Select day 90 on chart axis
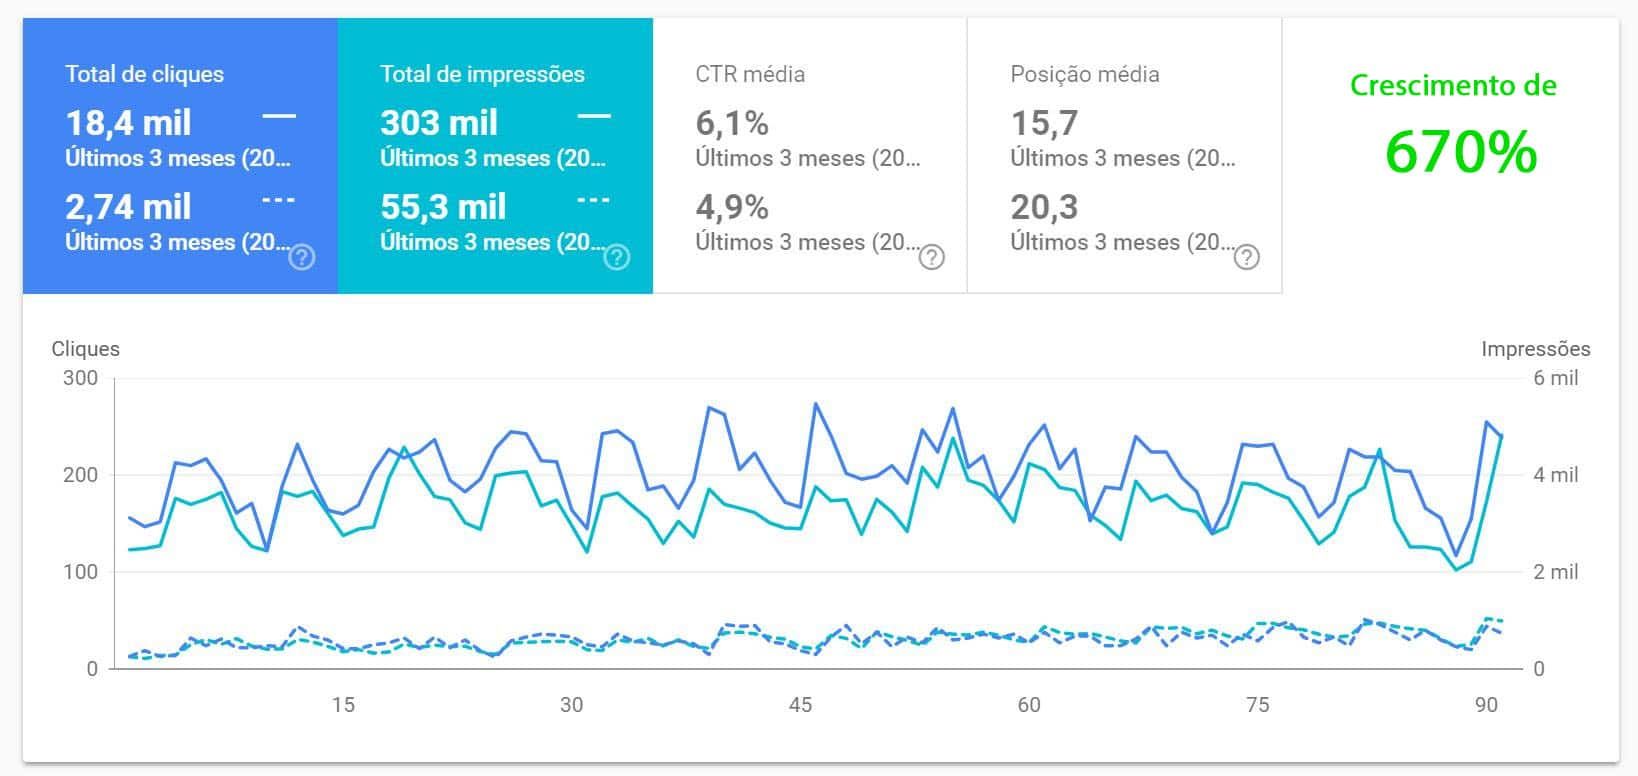Screen dimensions: 1638x776 [1486, 705]
